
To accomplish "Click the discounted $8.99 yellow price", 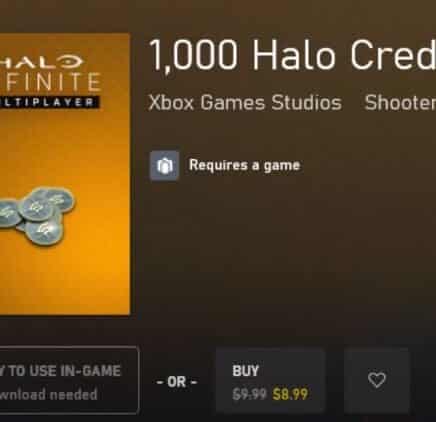I will coord(290,394).
